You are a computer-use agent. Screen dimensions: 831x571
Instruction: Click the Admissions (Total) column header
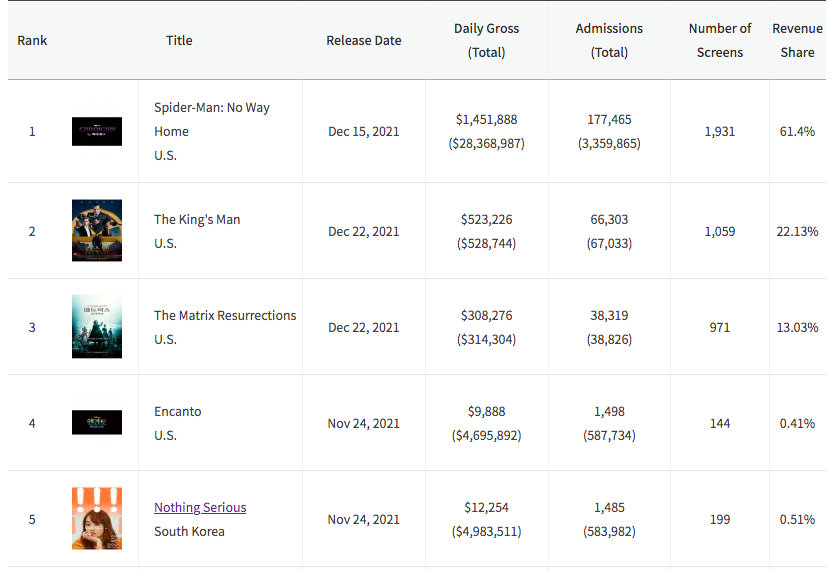pyautogui.click(x=609, y=40)
